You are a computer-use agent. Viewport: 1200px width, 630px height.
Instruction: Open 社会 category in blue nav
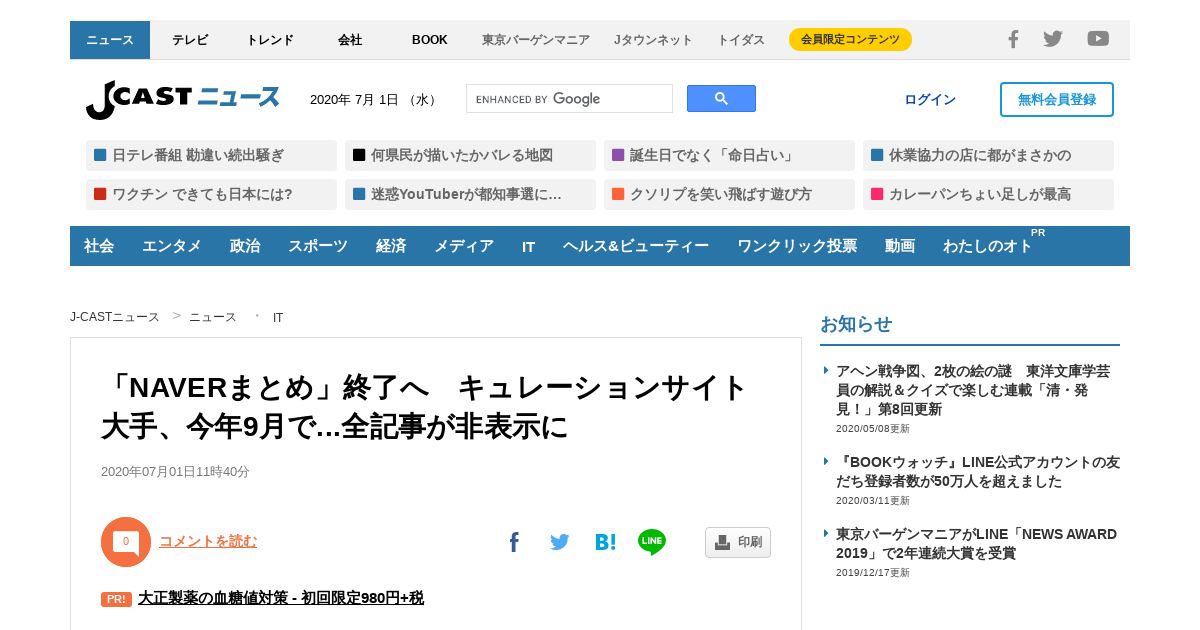pyautogui.click(x=99, y=246)
